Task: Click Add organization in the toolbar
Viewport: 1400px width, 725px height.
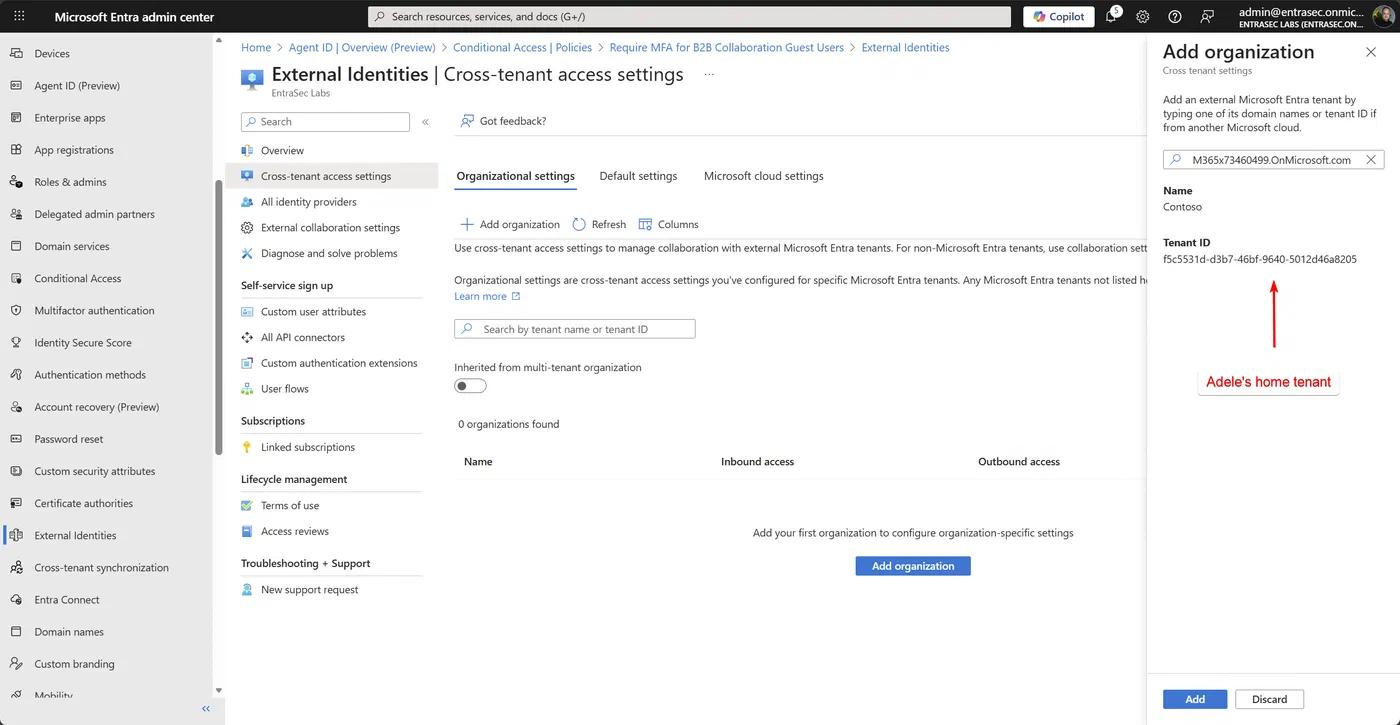Action: pyautogui.click(x=510, y=224)
